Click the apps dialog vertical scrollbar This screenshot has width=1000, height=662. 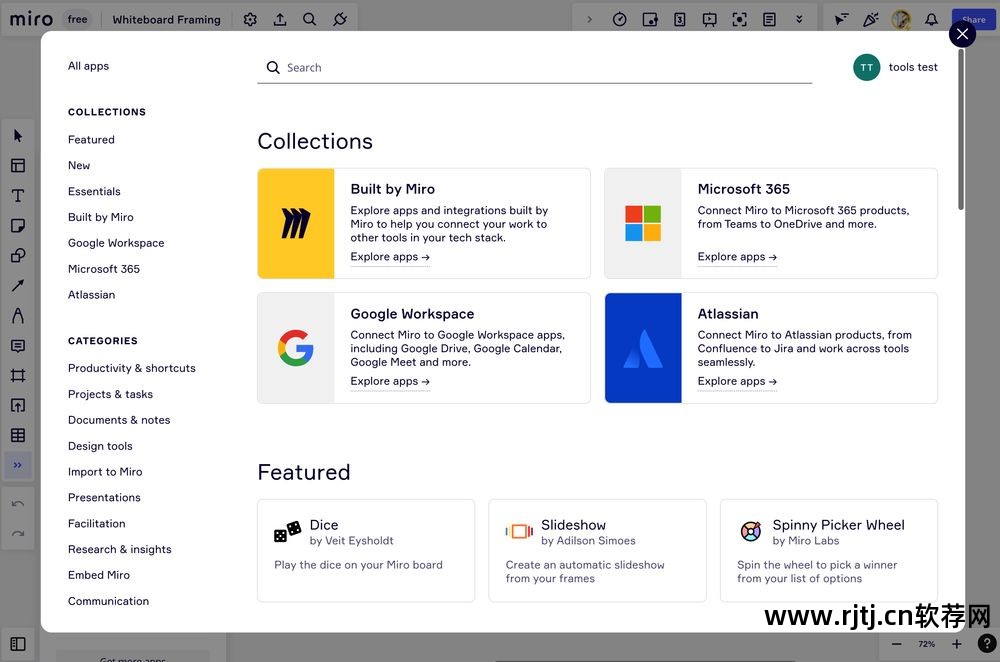(961, 129)
